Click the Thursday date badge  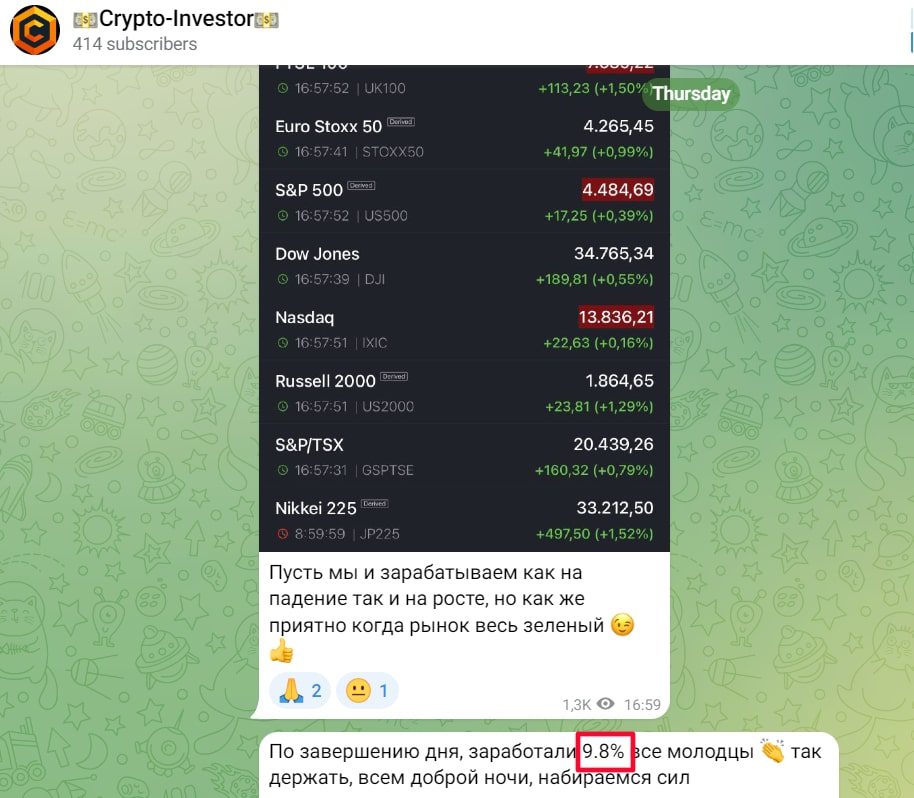pyautogui.click(x=691, y=94)
